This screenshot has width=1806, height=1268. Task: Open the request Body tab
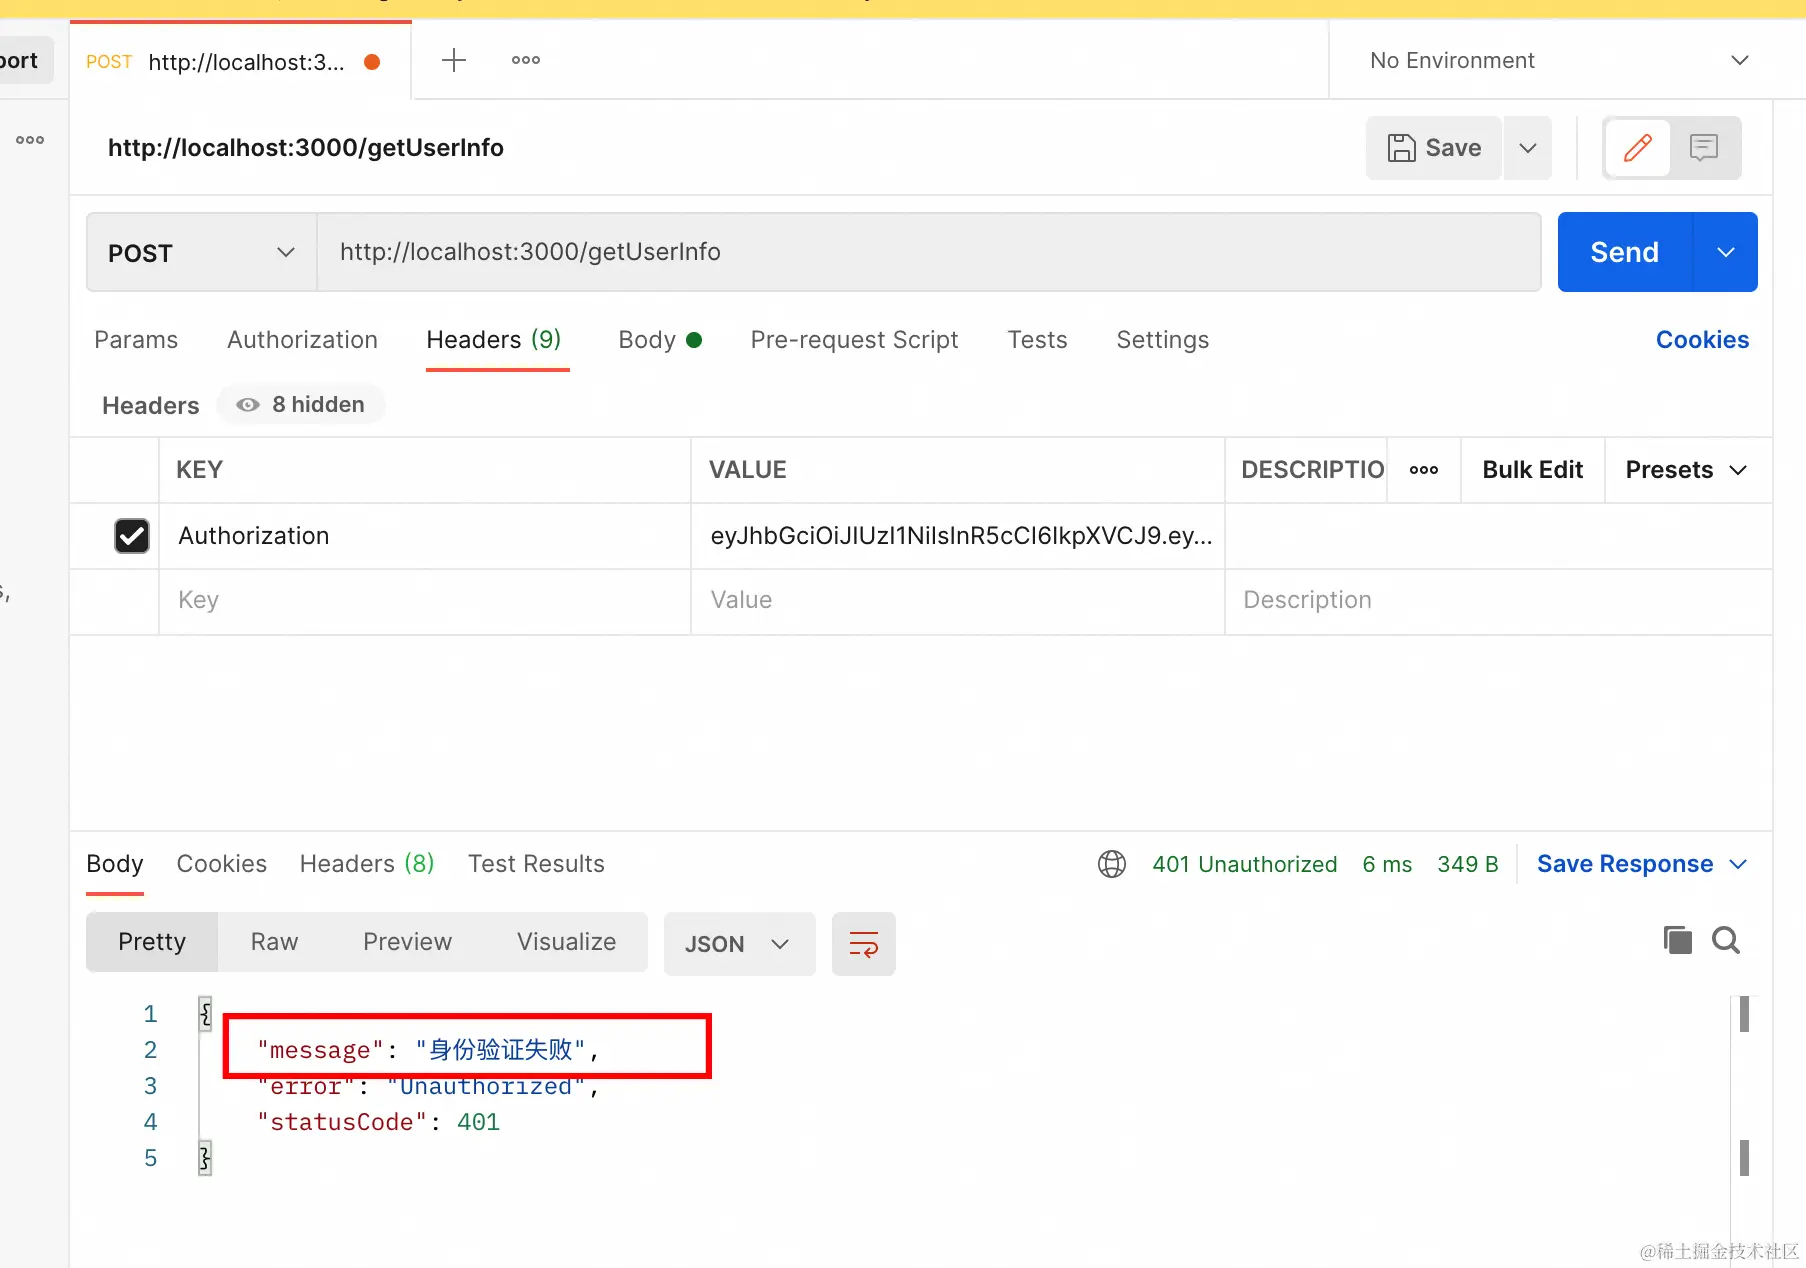tap(660, 340)
